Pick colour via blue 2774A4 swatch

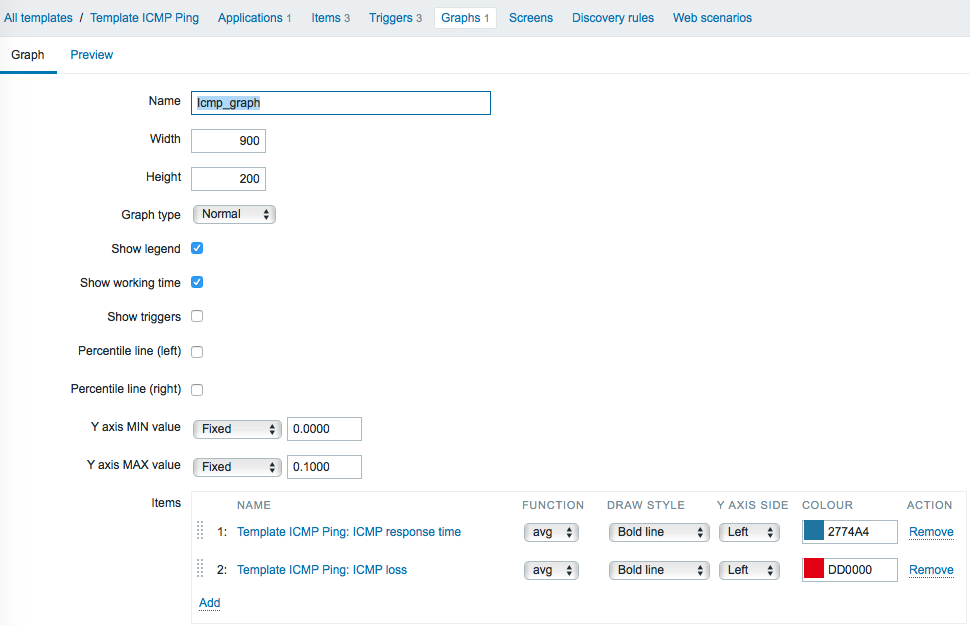tap(813, 531)
